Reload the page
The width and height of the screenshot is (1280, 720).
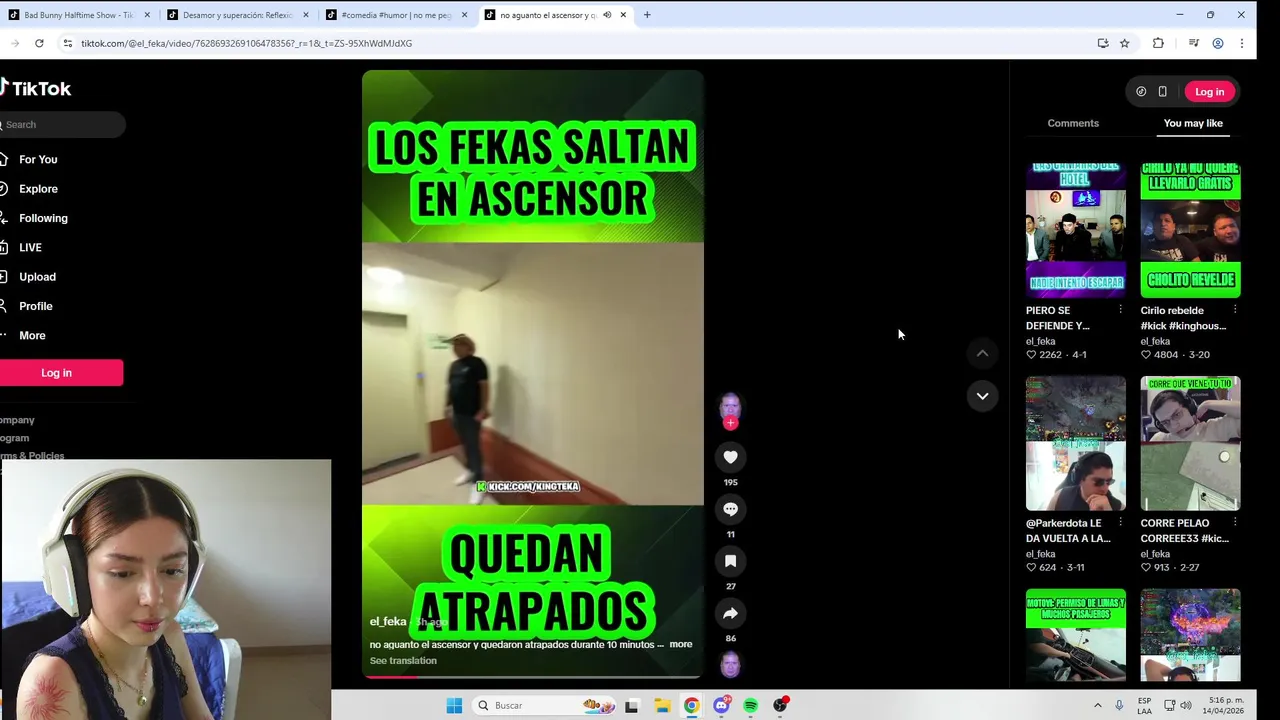point(39,43)
